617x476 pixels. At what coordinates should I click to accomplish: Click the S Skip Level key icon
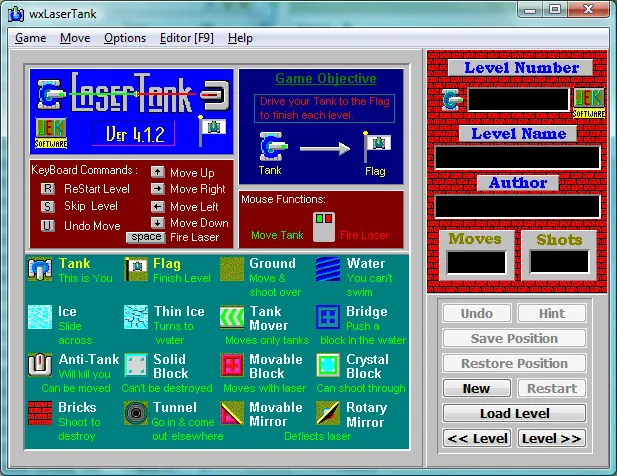pos(47,206)
